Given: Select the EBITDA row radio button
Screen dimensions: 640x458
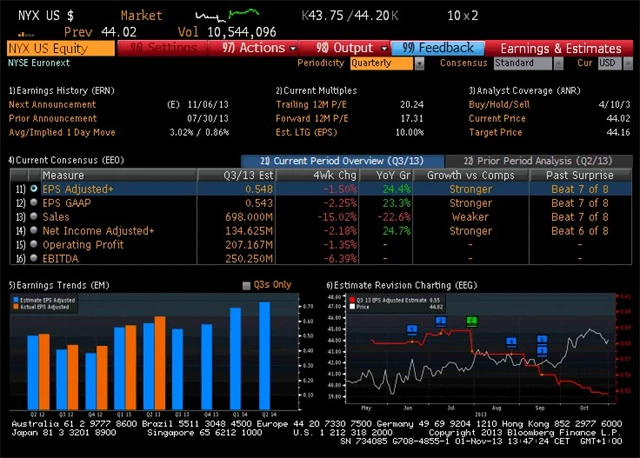Looking at the screenshot, I should click(34, 258).
